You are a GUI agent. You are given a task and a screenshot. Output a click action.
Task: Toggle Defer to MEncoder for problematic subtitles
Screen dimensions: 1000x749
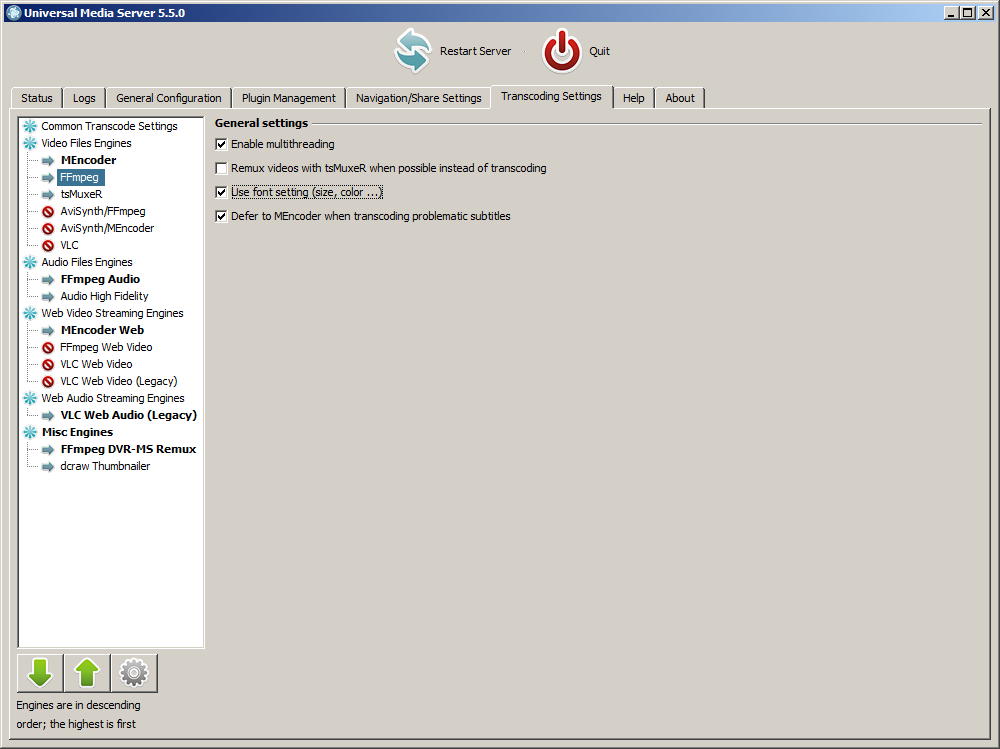click(221, 216)
